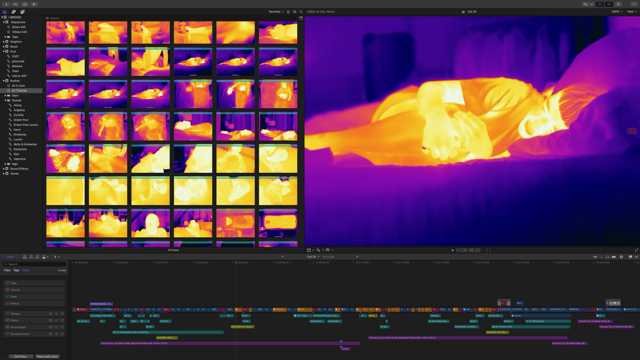
Task: Click the Edit Roles button
Action: [20, 356]
